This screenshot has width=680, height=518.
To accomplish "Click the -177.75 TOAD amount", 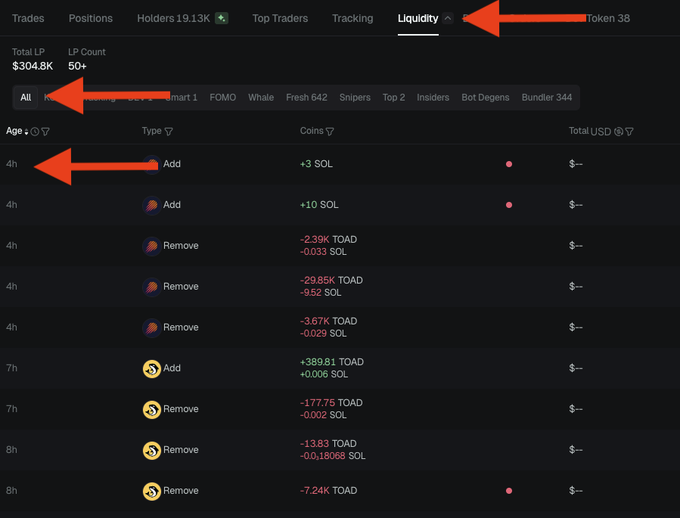I will pos(331,403).
